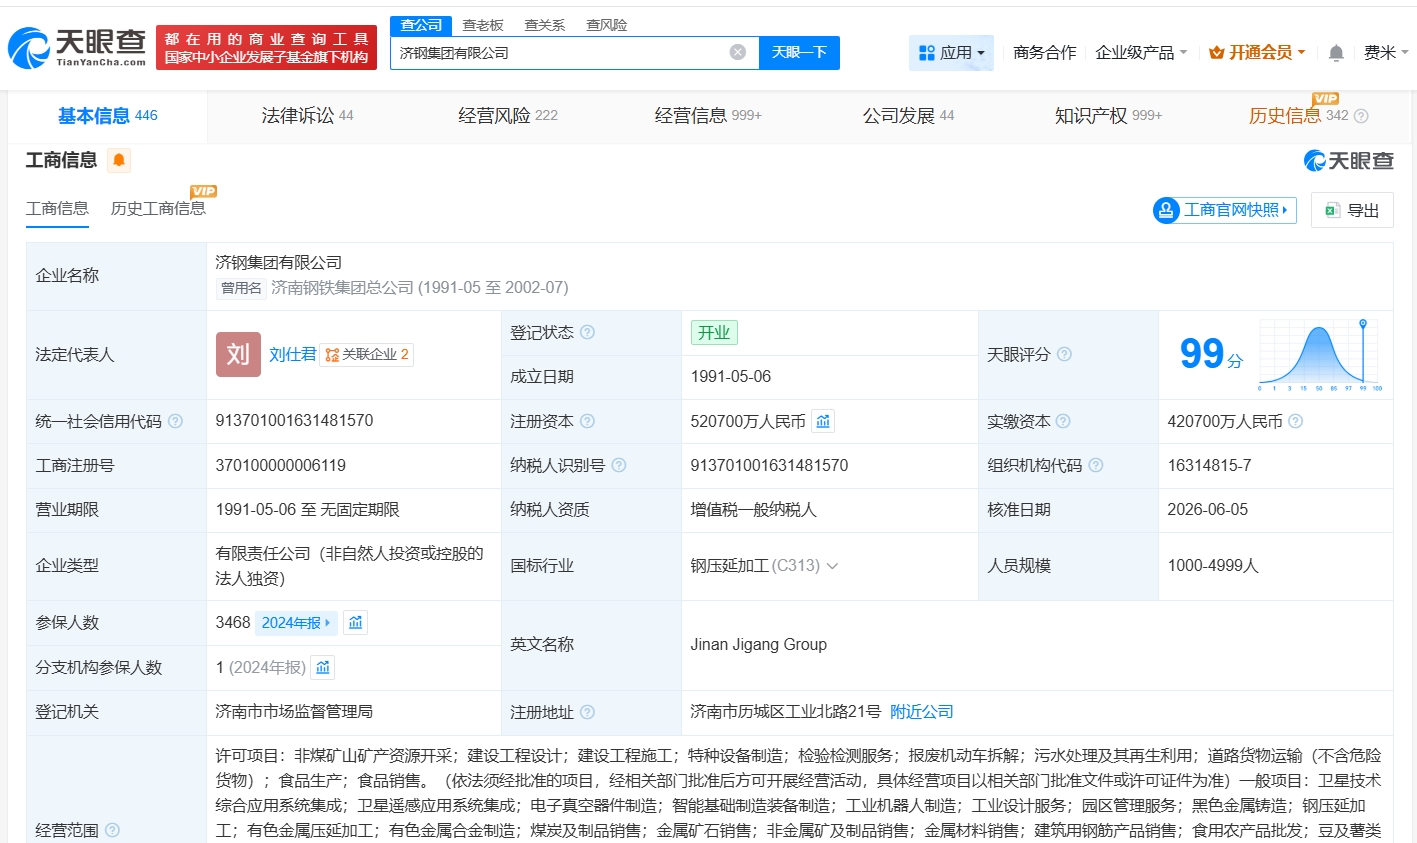Switch to the 法律诉讼 tab
1417x843 pixels.
click(307, 116)
